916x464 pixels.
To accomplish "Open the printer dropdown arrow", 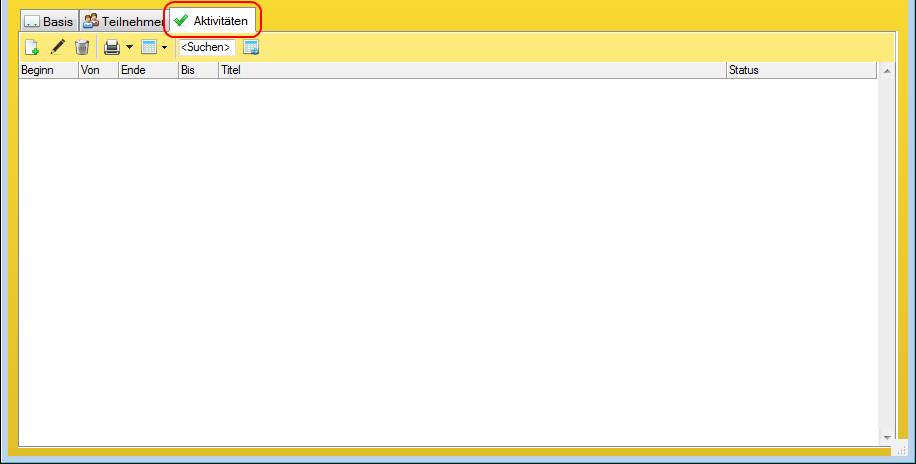I will (129, 47).
